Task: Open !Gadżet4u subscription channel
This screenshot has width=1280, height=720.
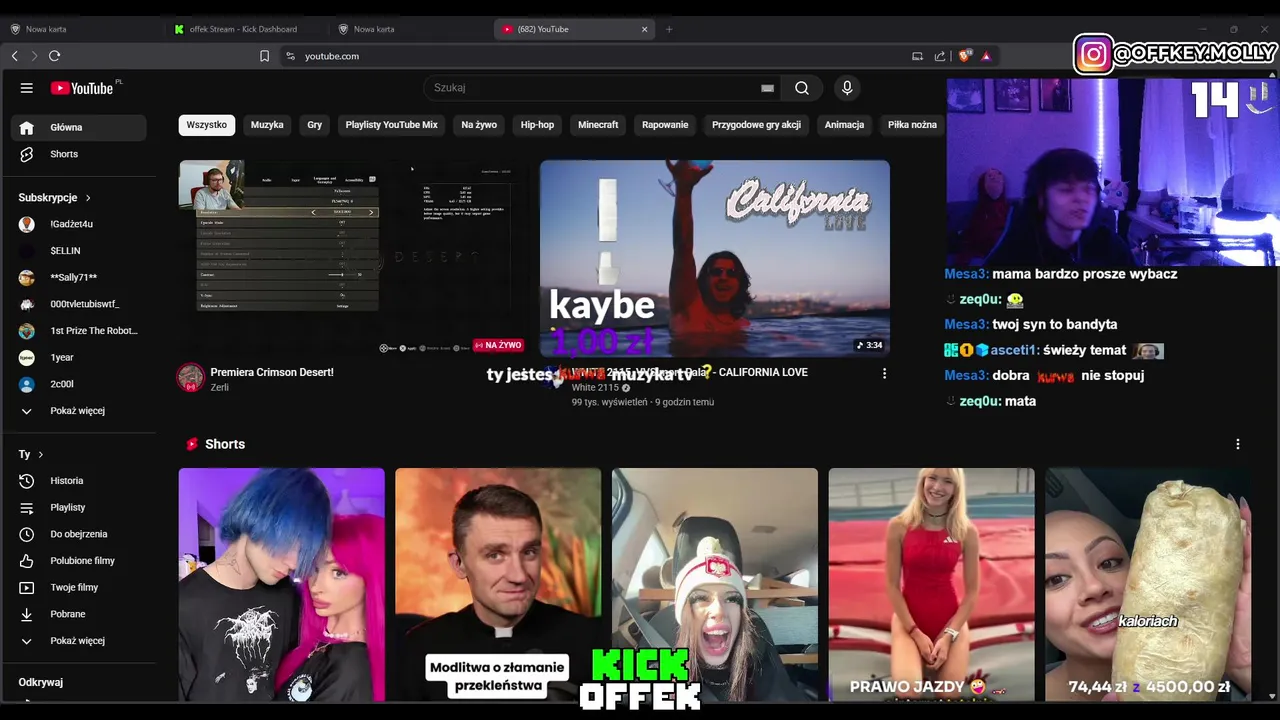Action: coord(78,224)
